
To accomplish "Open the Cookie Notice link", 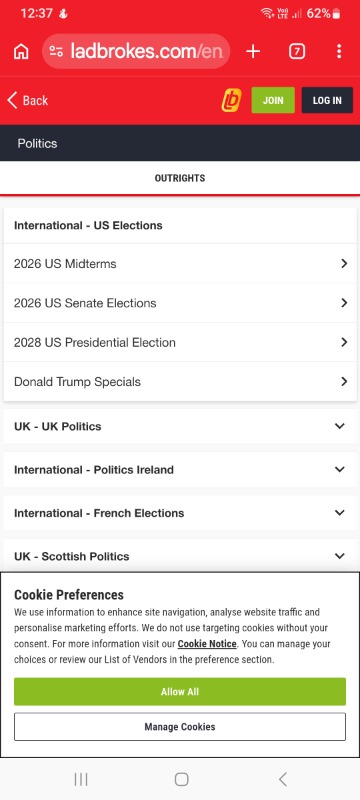I will tap(207, 644).
